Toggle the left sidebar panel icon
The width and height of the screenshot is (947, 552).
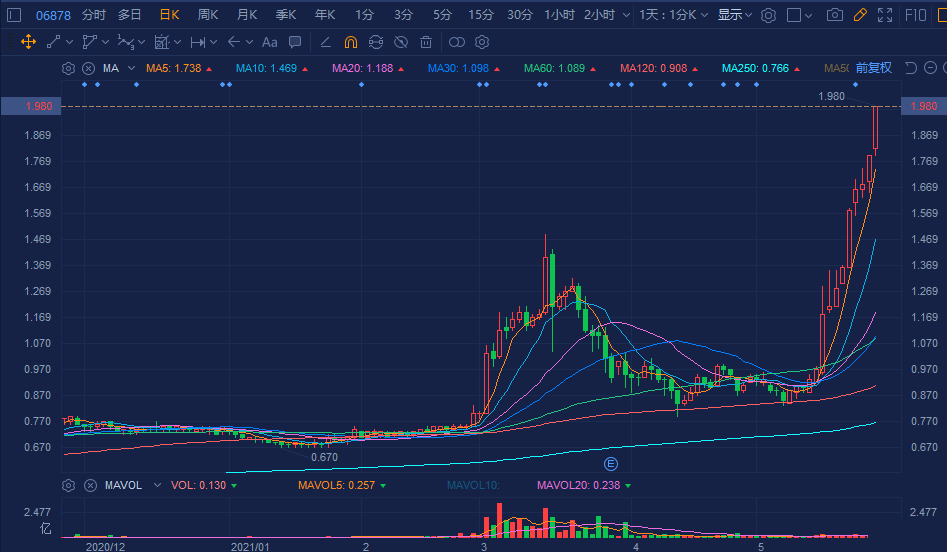click(x=14, y=15)
